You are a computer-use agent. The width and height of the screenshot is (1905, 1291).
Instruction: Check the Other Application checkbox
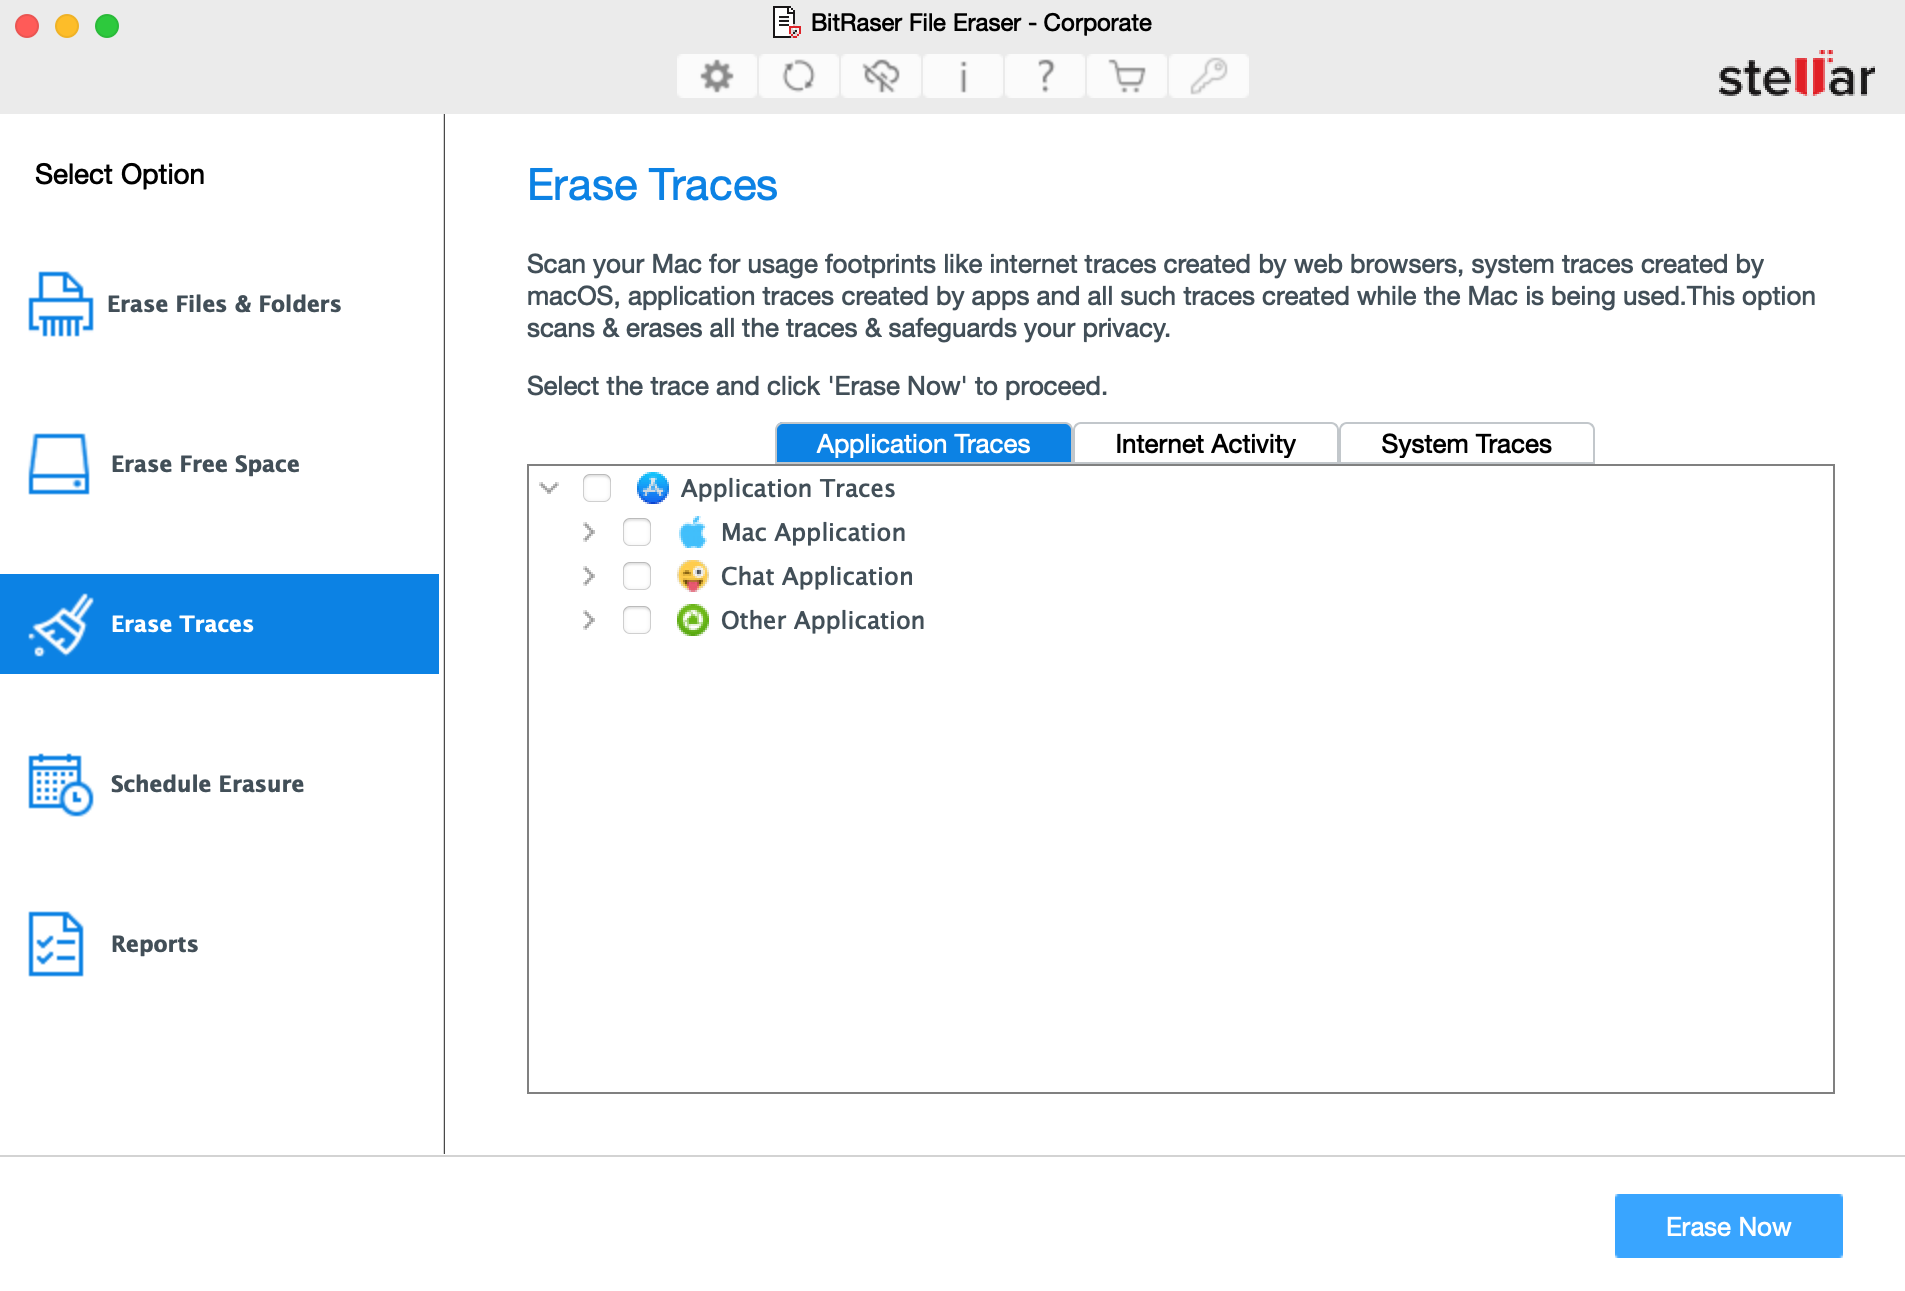pos(637,620)
